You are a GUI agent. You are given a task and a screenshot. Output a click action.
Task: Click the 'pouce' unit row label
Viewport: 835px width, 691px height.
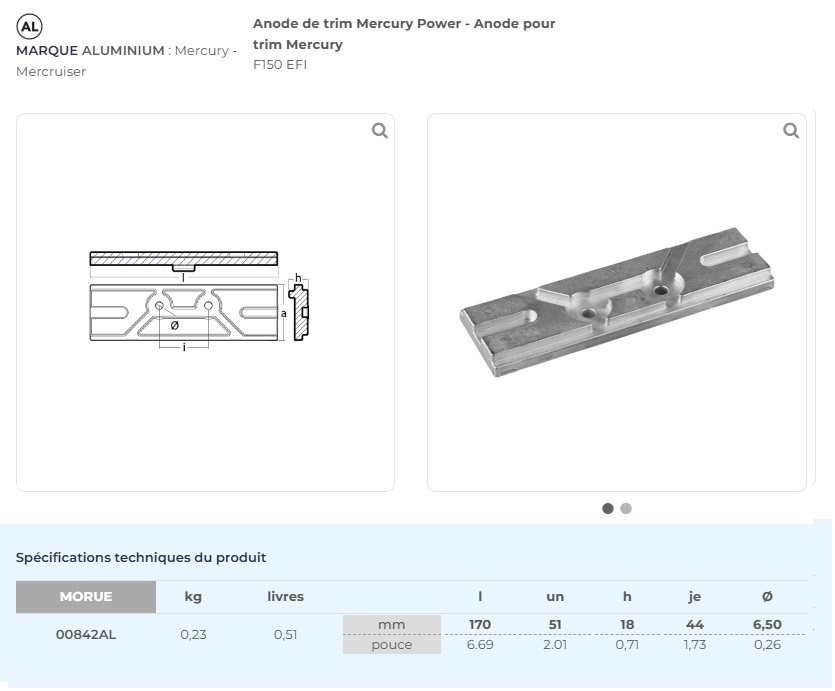pyautogui.click(x=392, y=644)
